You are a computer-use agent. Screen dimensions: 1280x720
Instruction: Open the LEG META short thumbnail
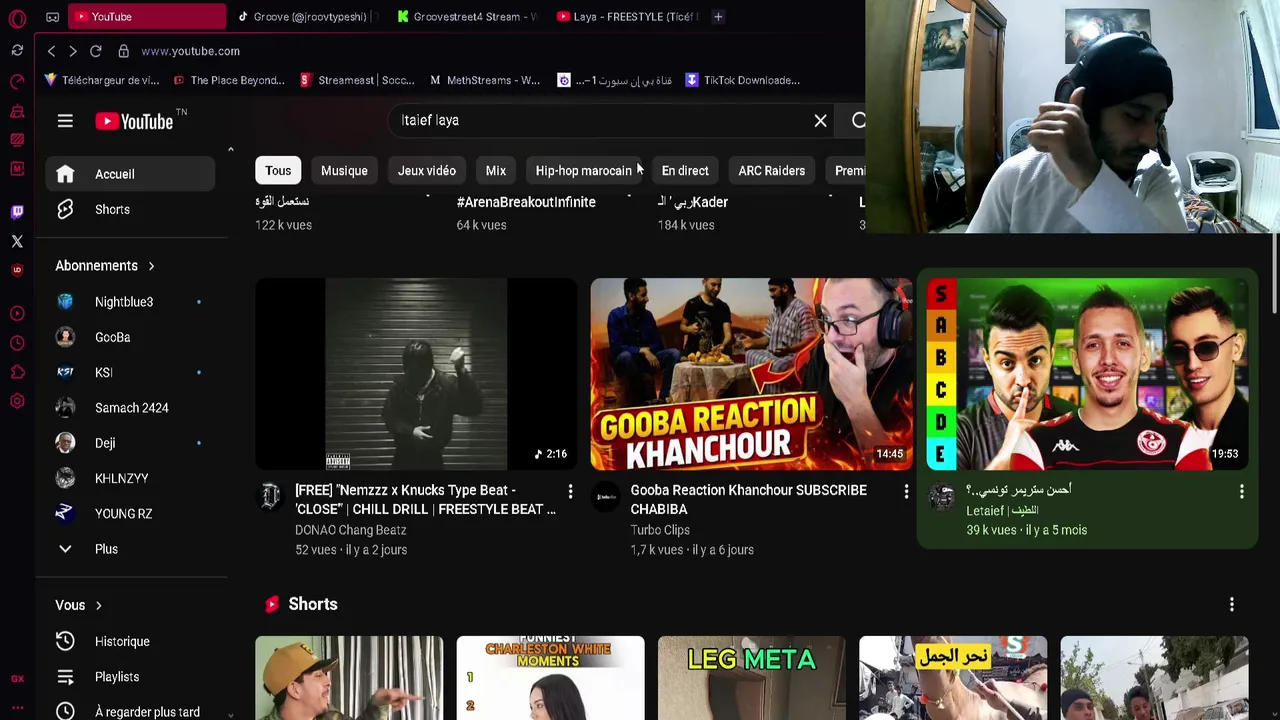(x=751, y=678)
